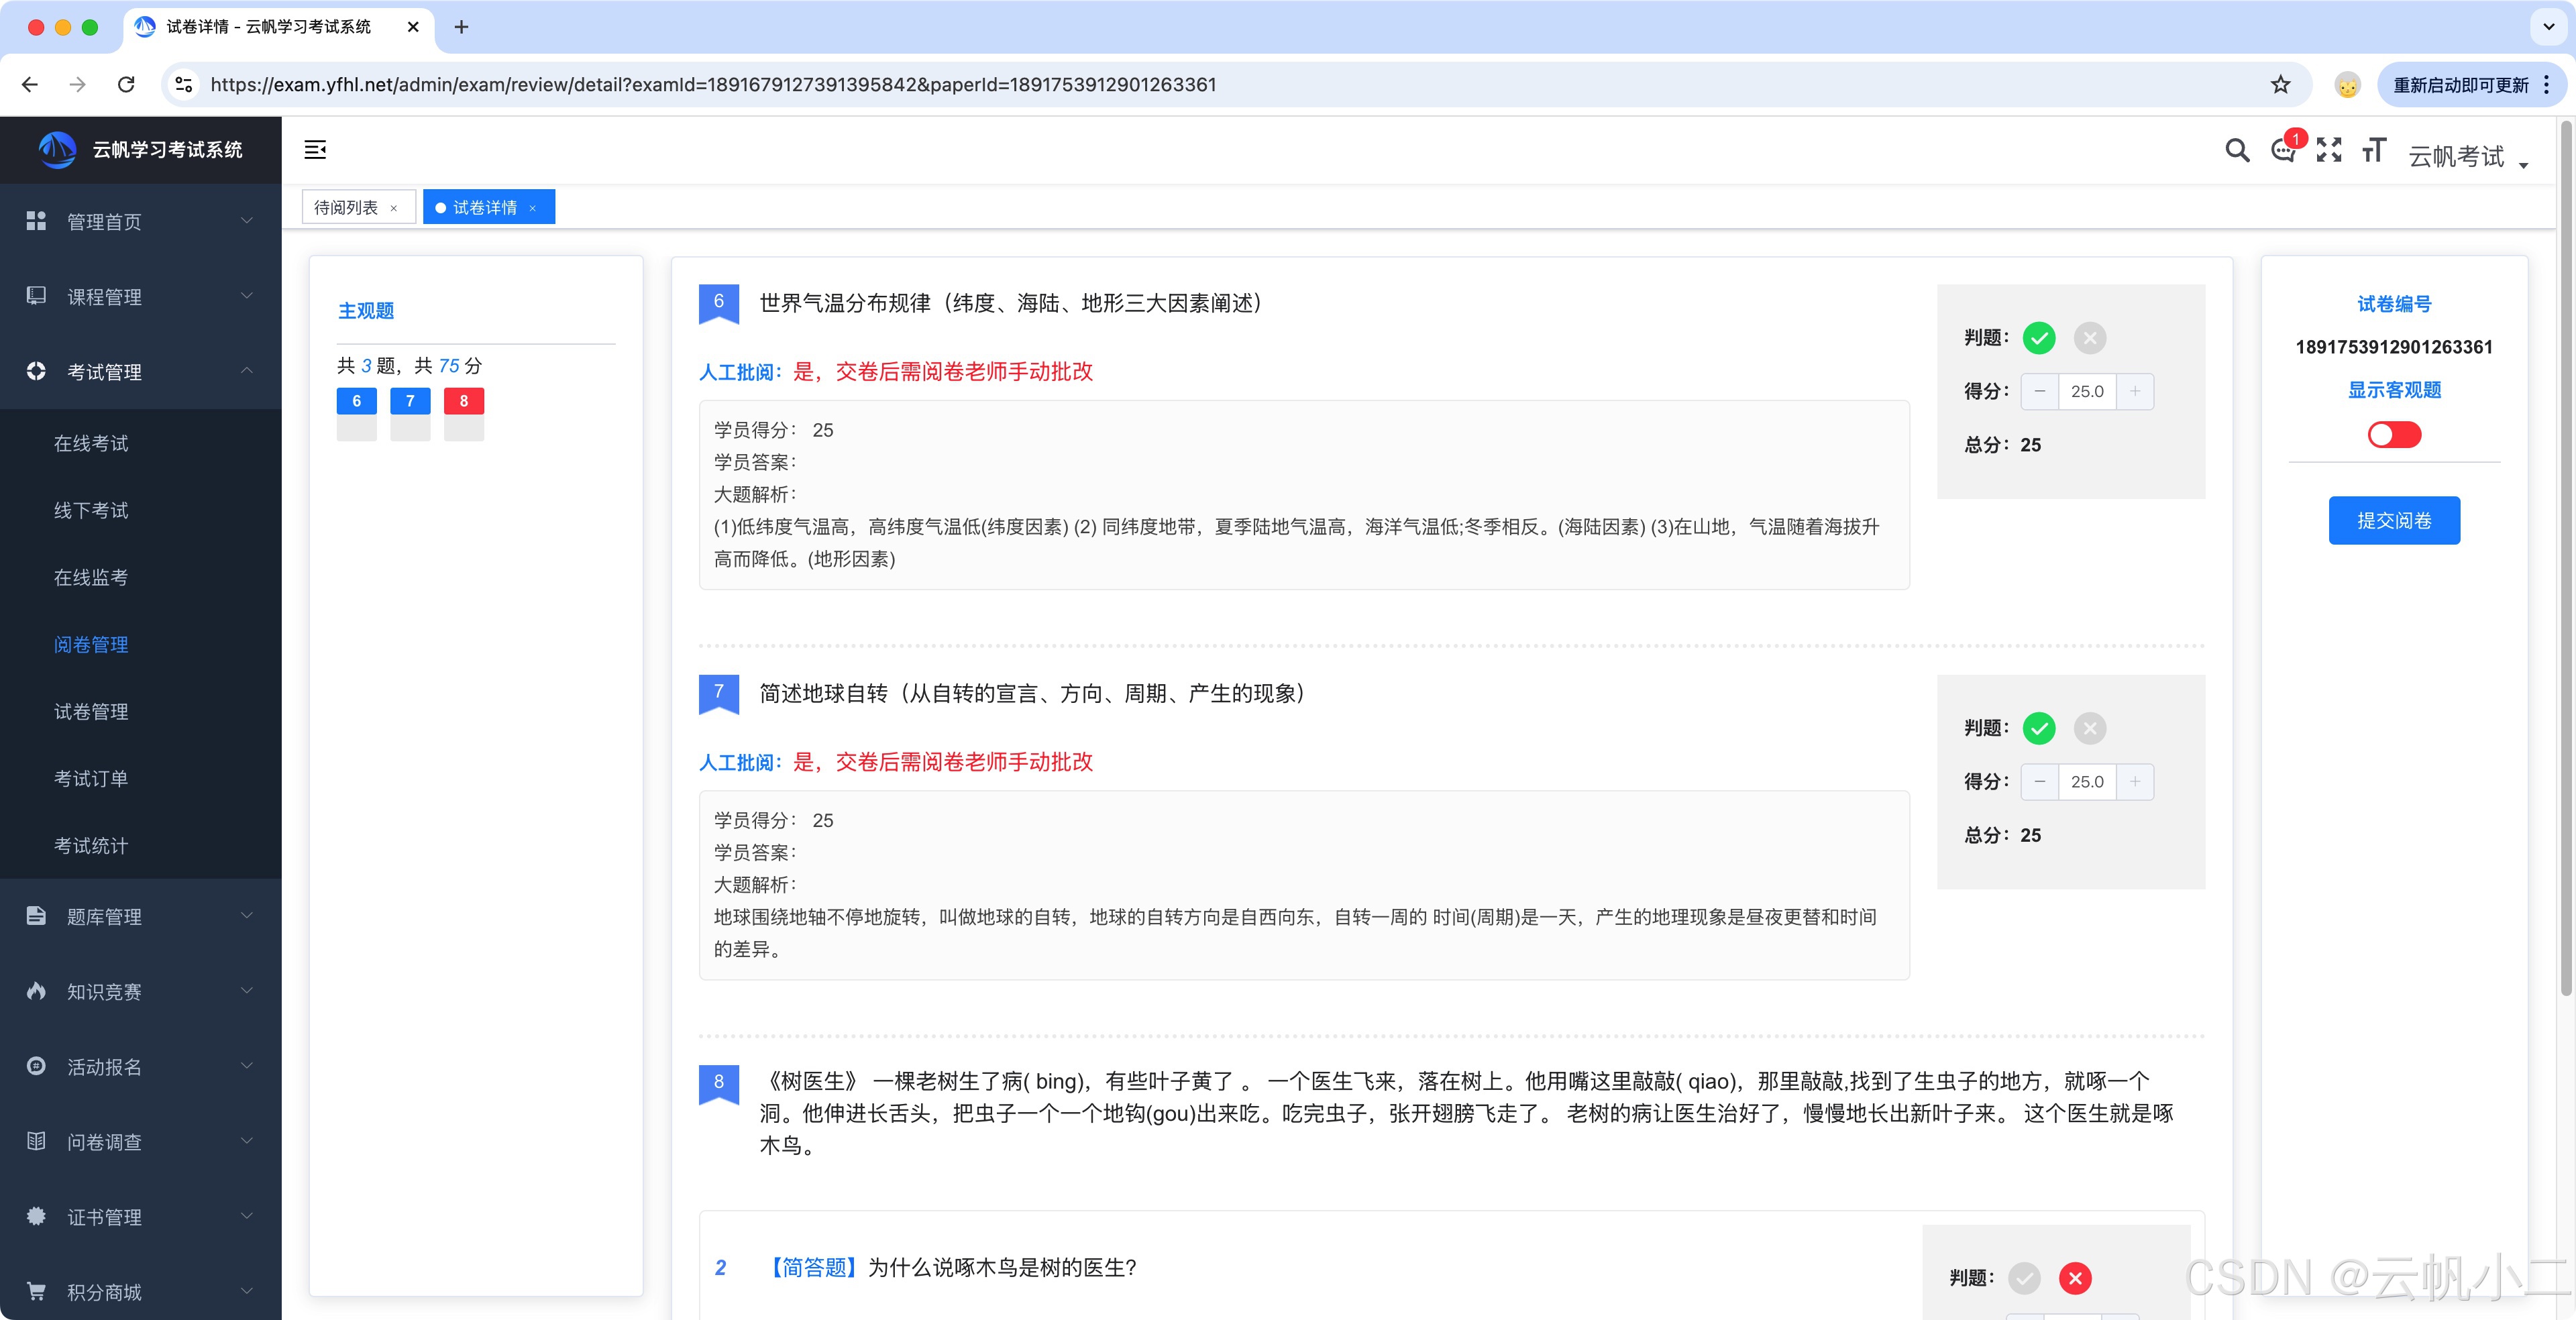Image resolution: width=2576 pixels, height=1320 pixels.
Task: Mark question 7 as wrong
Action: [x=2089, y=728]
